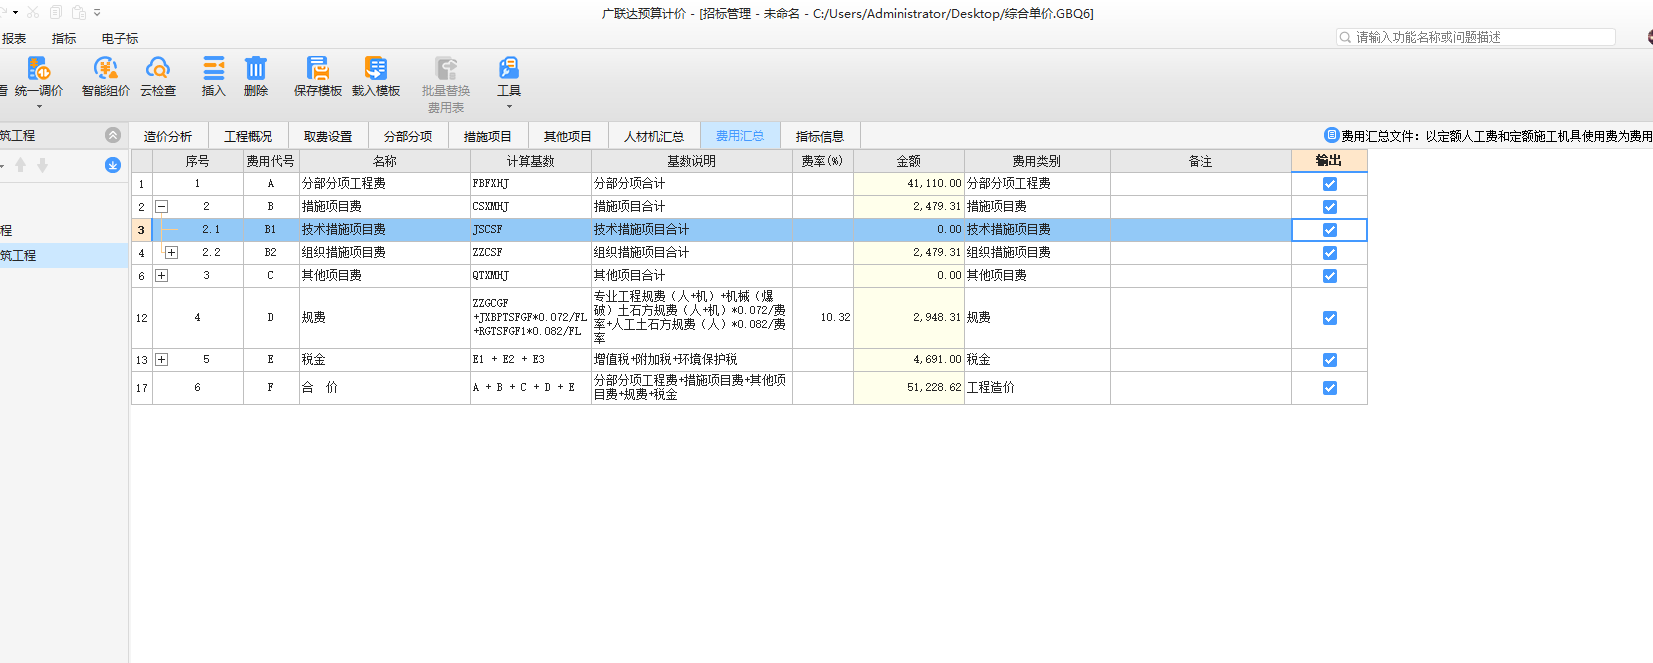The width and height of the screenshot is (1653, 663).
Task: Click 载入模板 load template icon
Action: (x=376, y=68)
